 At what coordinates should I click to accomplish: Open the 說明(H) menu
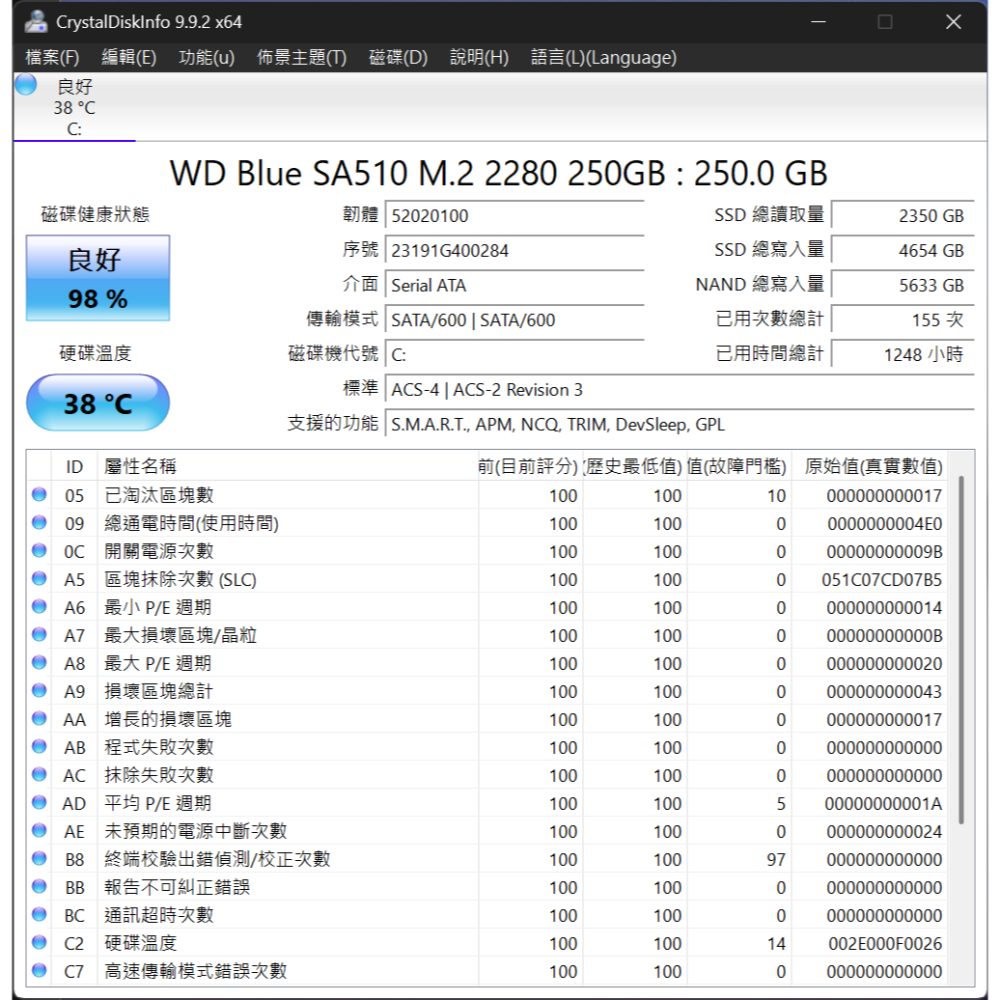coord(479,57)
